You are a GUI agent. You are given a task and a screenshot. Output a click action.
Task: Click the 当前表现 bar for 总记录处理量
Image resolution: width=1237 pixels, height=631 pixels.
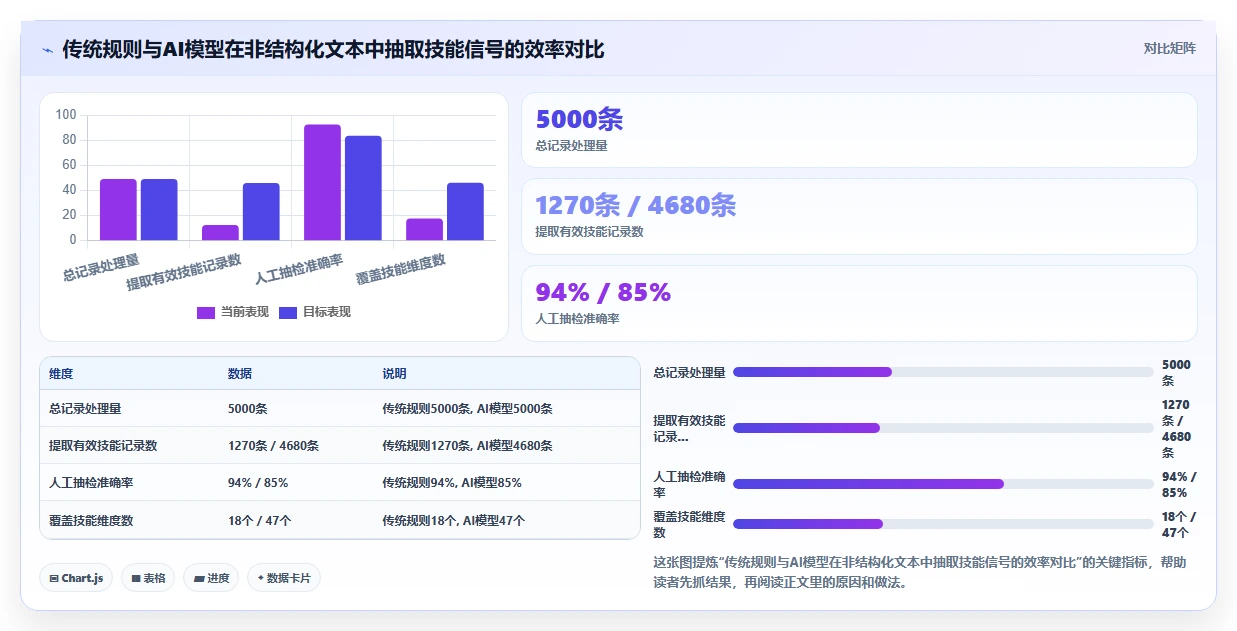tap(118, 210)
